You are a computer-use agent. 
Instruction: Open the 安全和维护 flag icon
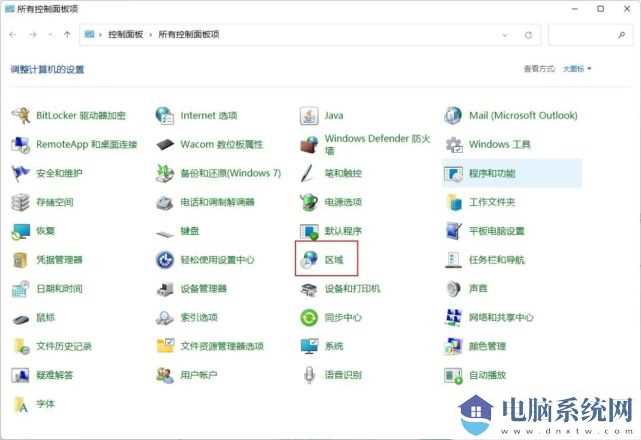(20, 173)
